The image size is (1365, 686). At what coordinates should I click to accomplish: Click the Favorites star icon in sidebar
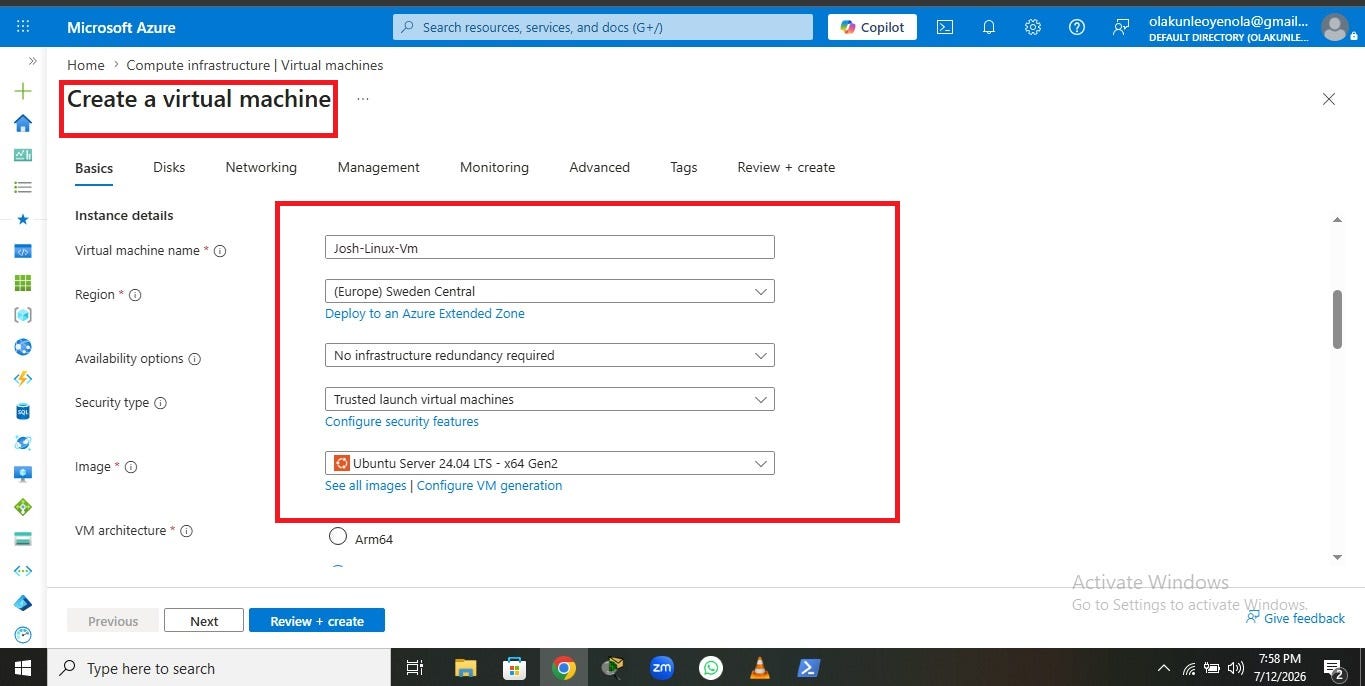23,219
